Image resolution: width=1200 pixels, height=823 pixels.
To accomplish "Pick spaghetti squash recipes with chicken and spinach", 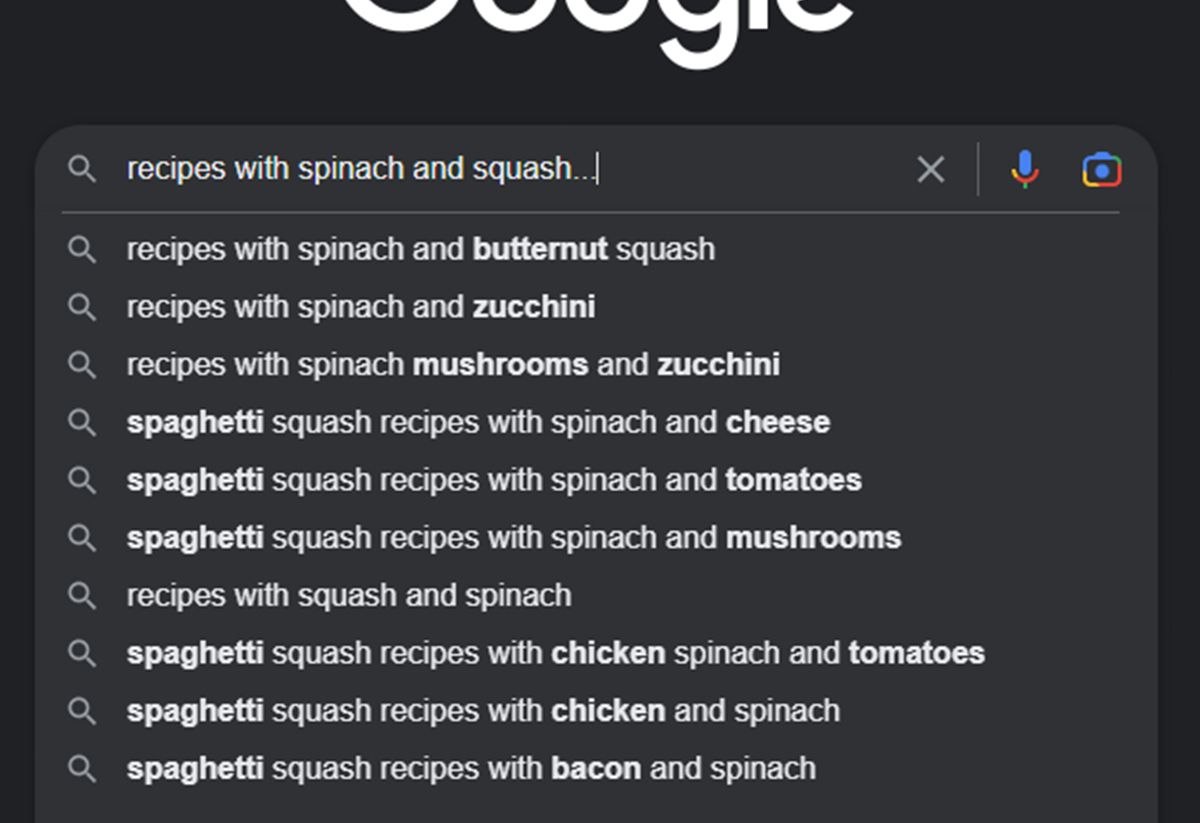I will coord(482,711).
